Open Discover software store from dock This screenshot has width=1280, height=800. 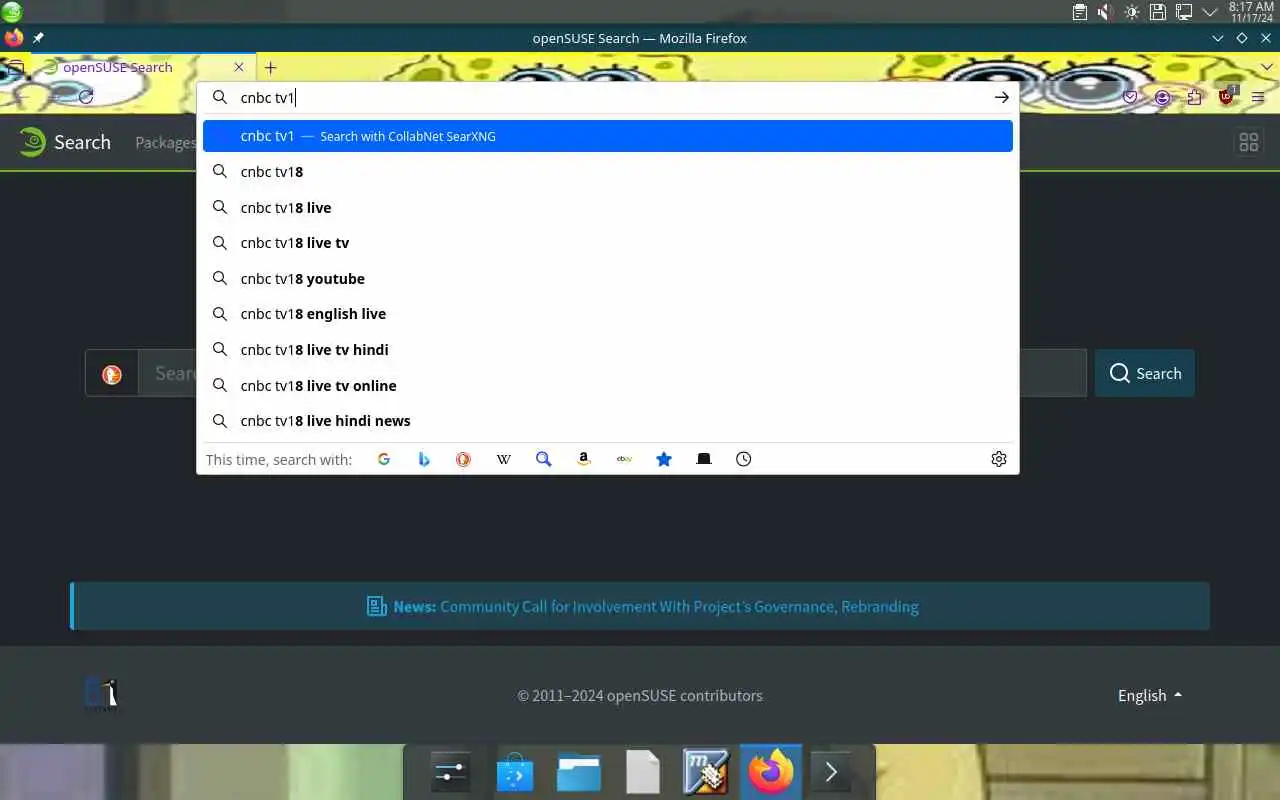pyautogui.click(x=515, y=773)
